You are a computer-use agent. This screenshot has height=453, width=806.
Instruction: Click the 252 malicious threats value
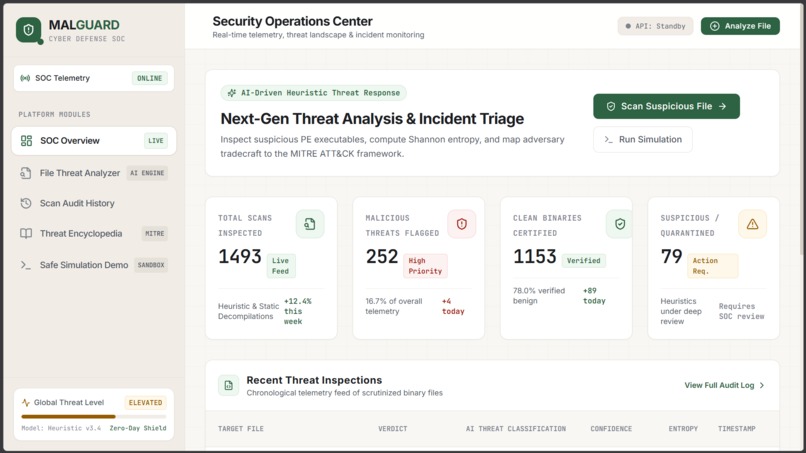pyautogui.click(x=382, y=257)
